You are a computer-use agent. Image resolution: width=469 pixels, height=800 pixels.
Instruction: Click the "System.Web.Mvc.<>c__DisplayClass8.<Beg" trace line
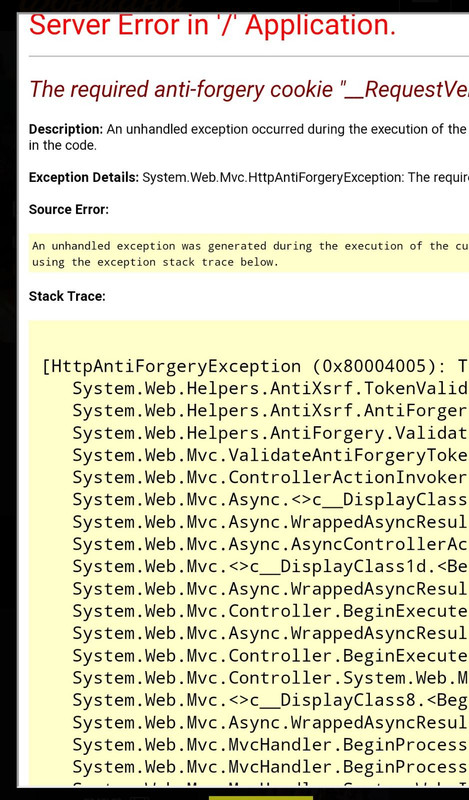[x=270, y=700]
